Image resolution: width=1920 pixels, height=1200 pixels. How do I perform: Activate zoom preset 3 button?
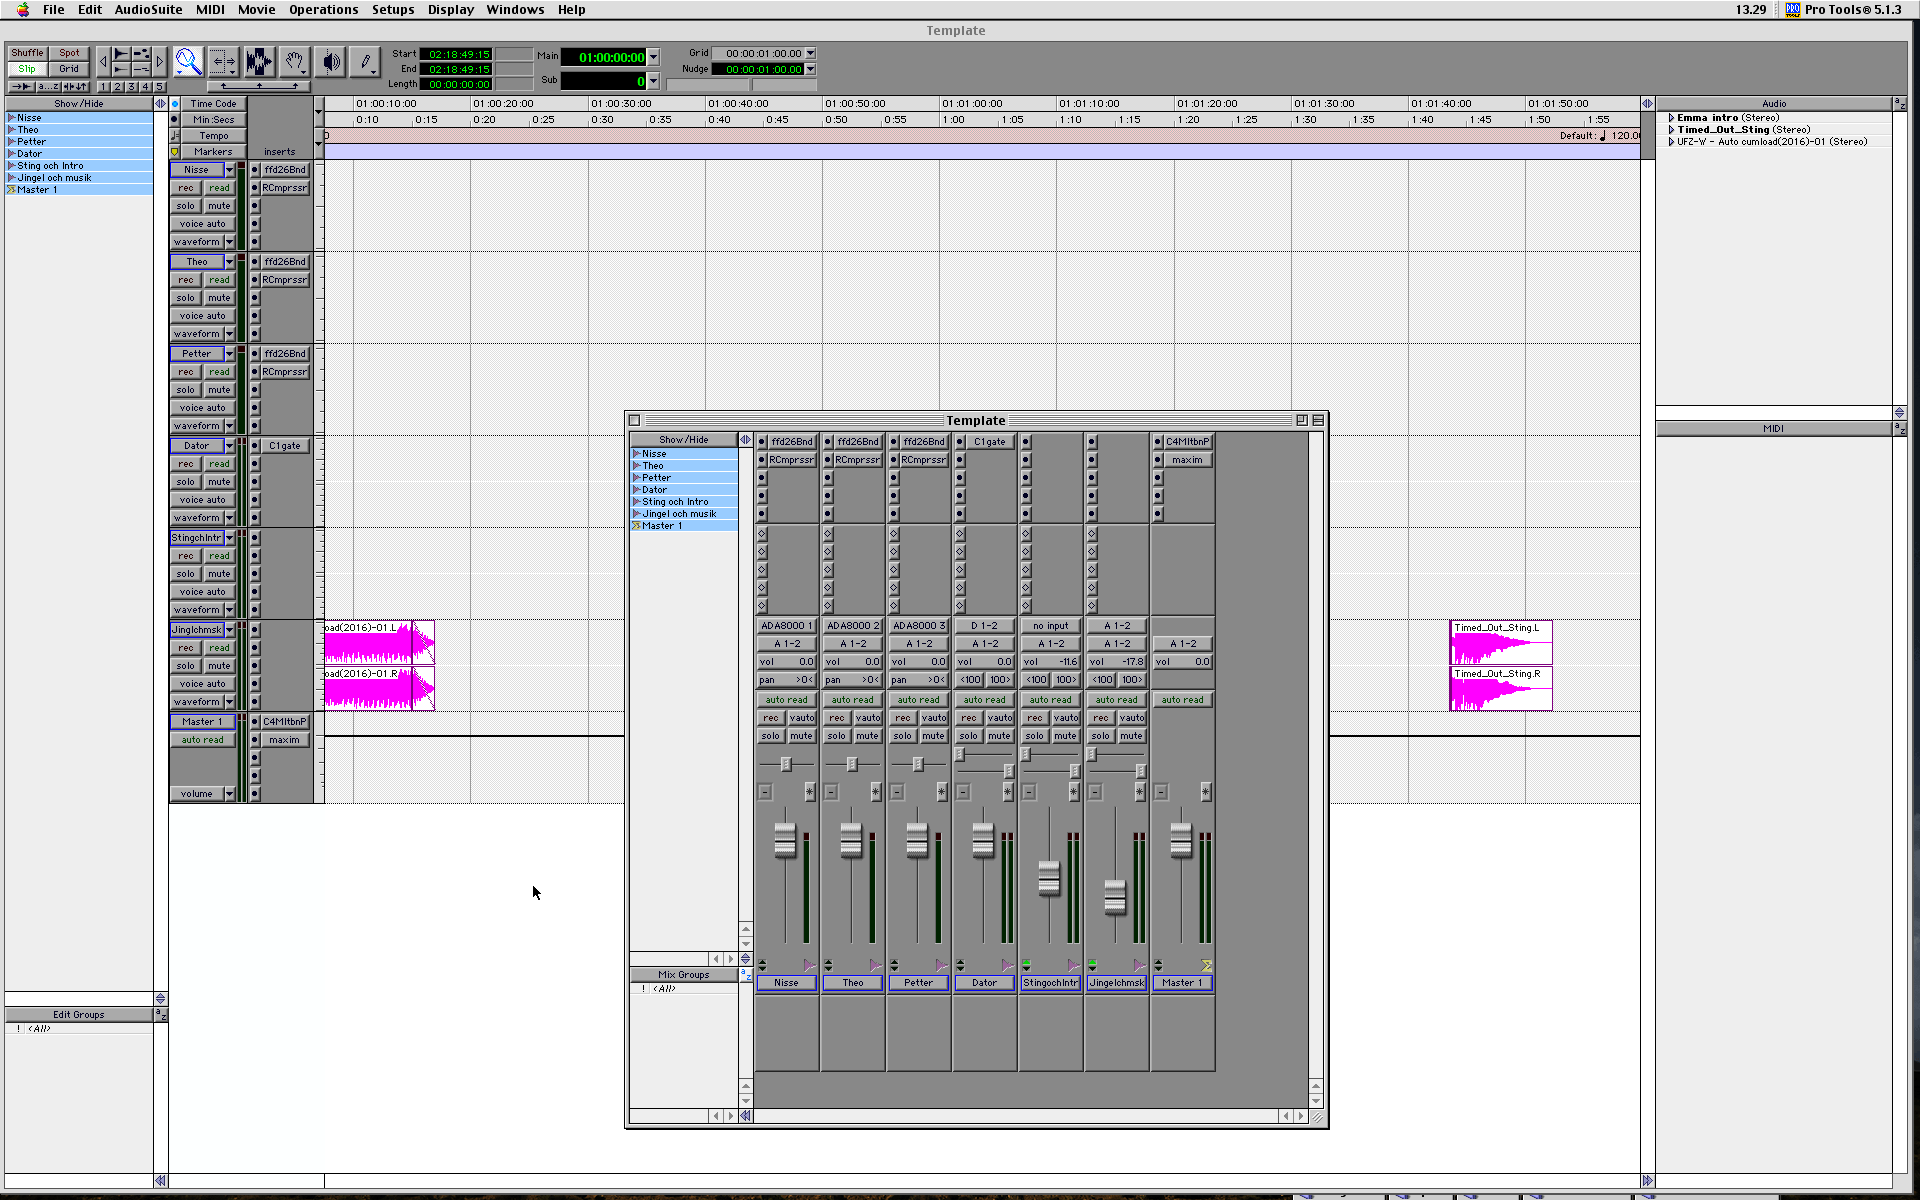[x=131, y=87]
